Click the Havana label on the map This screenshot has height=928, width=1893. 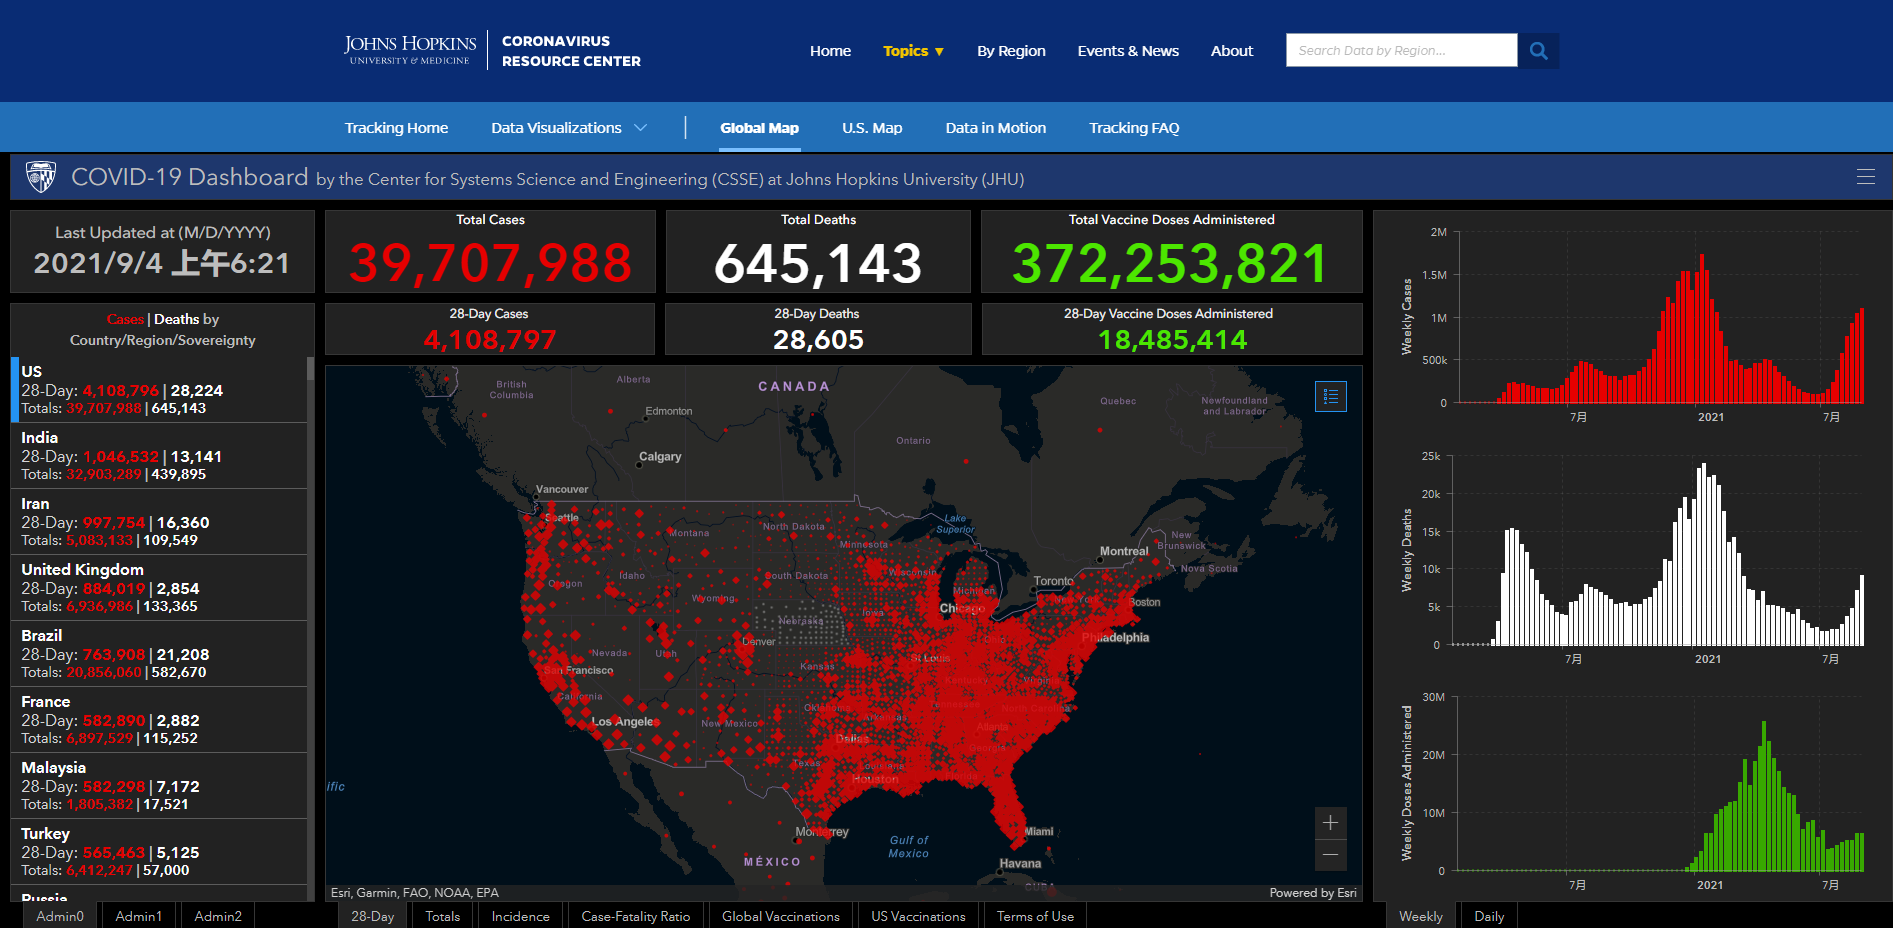(1020, 863)
